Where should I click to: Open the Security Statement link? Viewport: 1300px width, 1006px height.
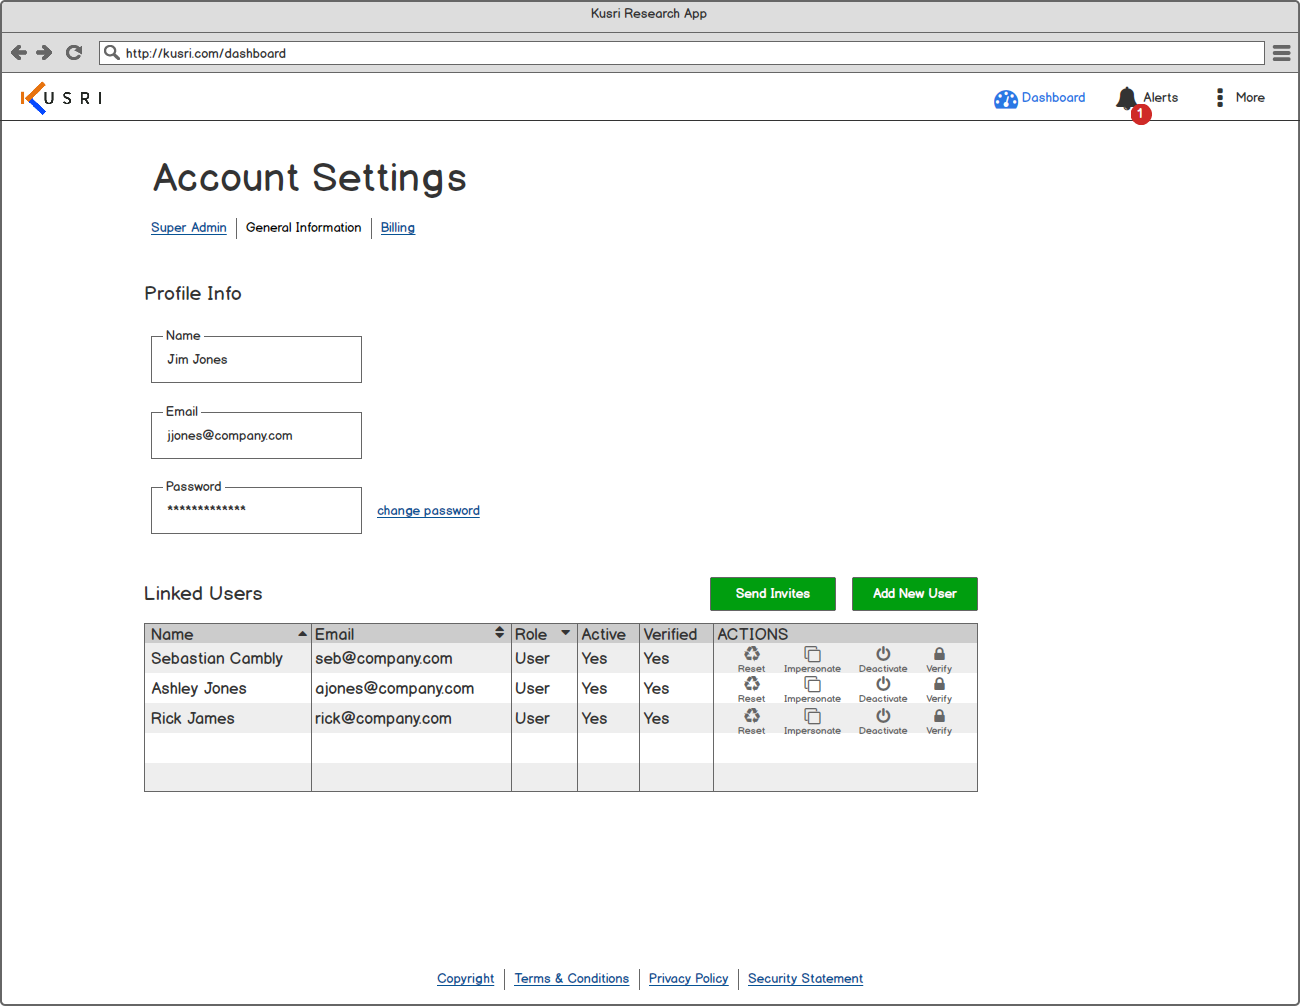(x=805, y=979)
